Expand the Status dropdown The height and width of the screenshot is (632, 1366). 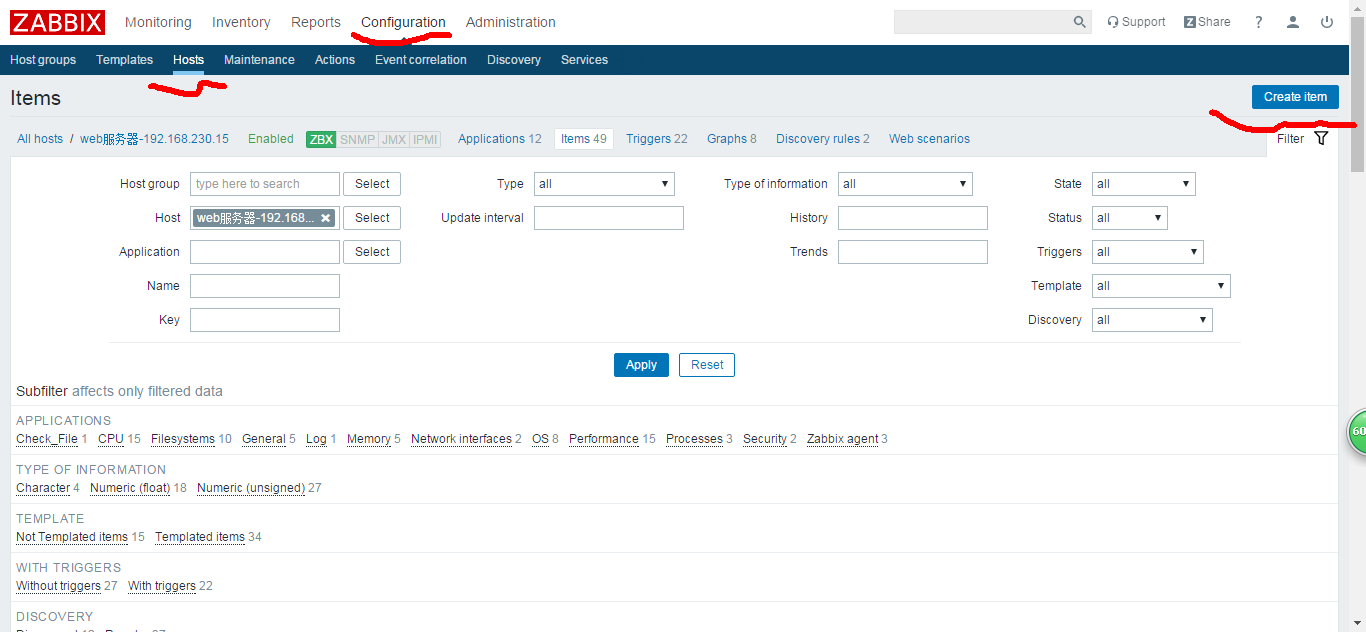(1130, 218)
